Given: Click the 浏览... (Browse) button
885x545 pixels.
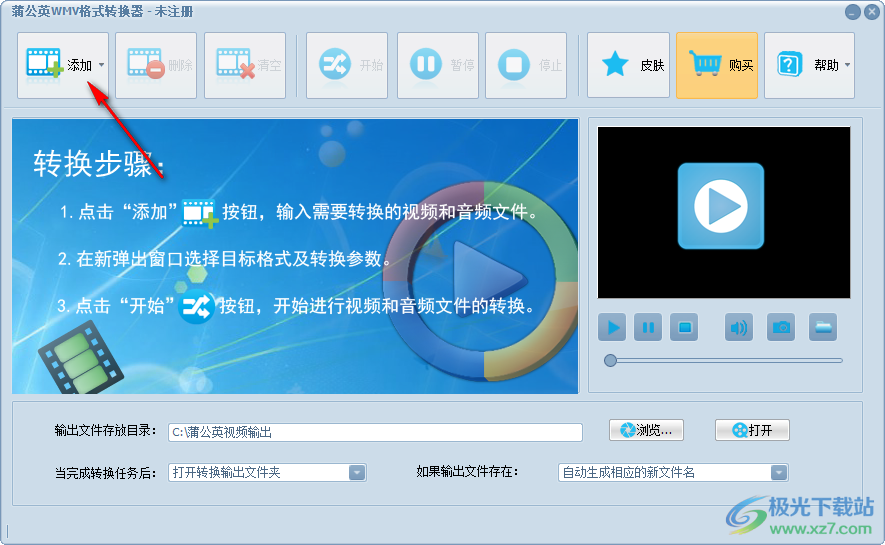Looking at the screenshot, I should pyautogui.click(x=646, y=430).
